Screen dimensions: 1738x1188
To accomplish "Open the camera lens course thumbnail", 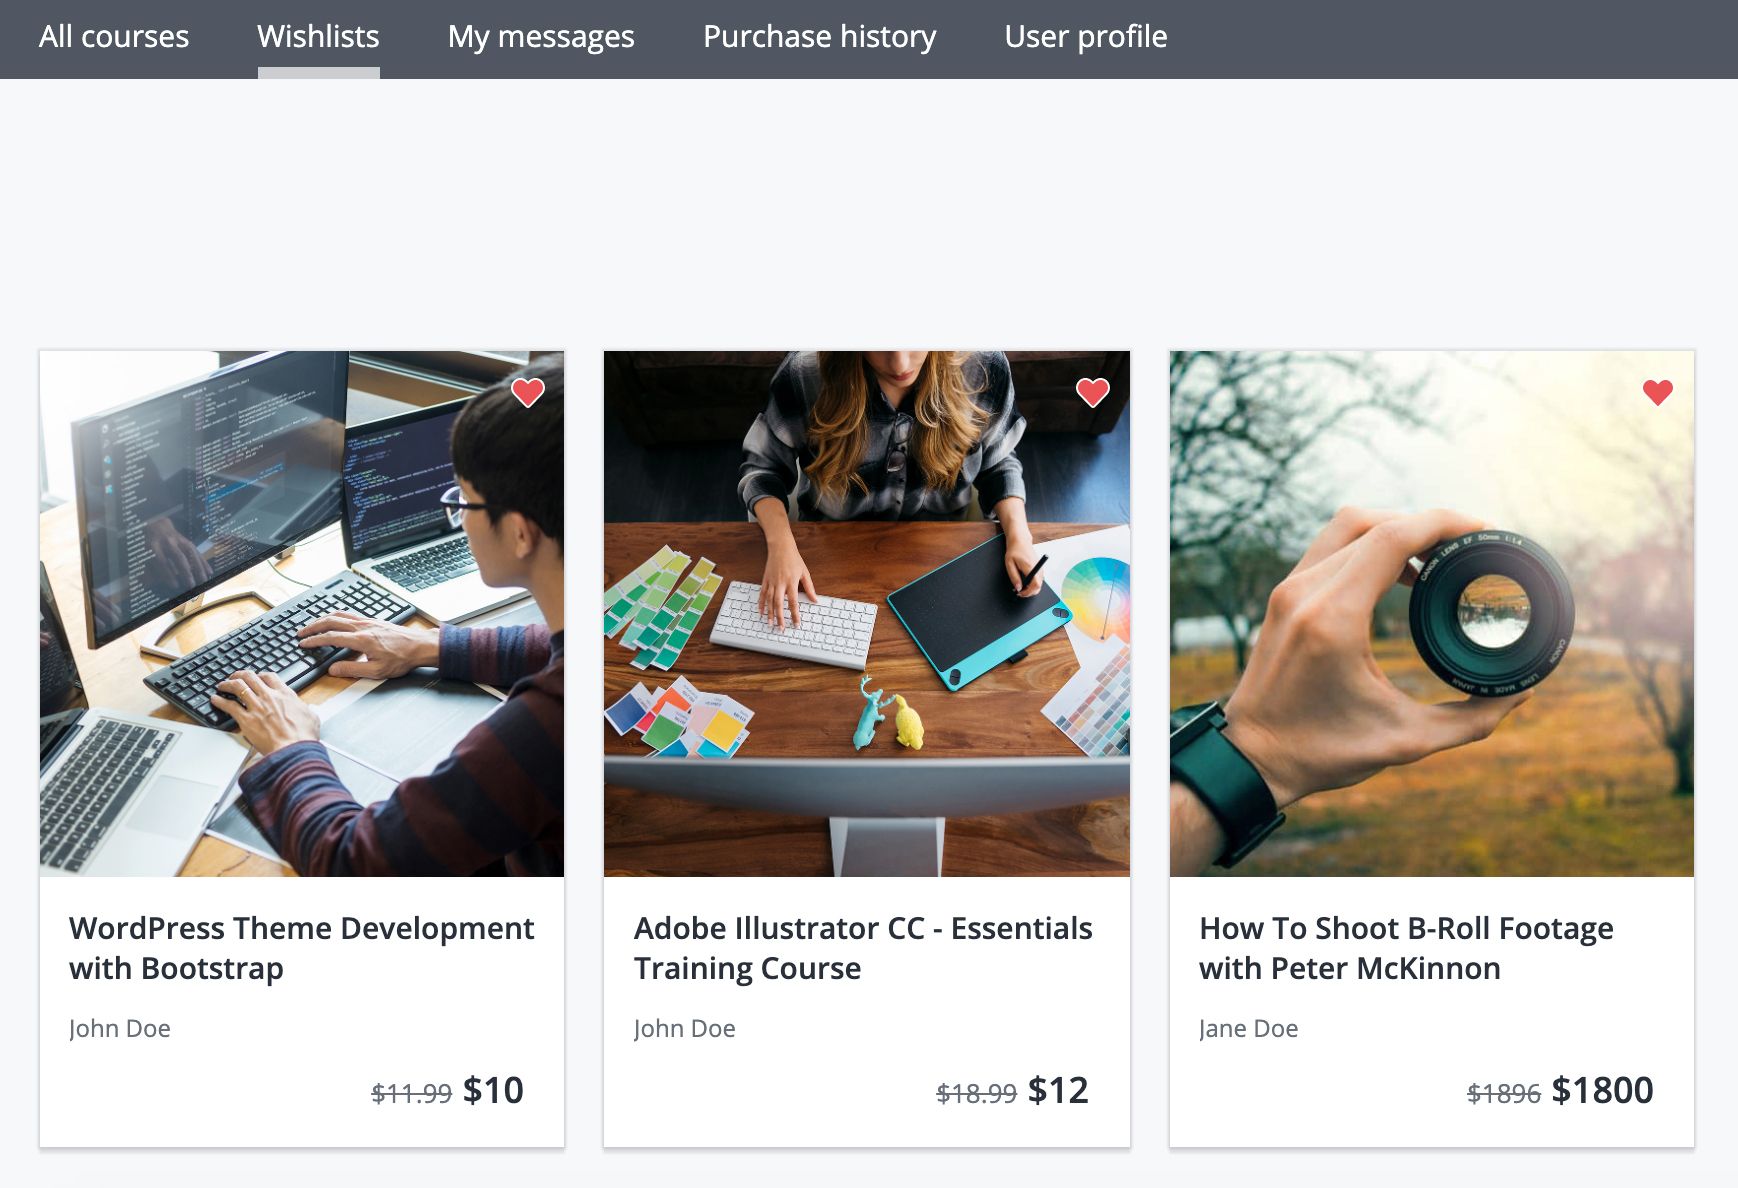I will tap(1432, 614).
